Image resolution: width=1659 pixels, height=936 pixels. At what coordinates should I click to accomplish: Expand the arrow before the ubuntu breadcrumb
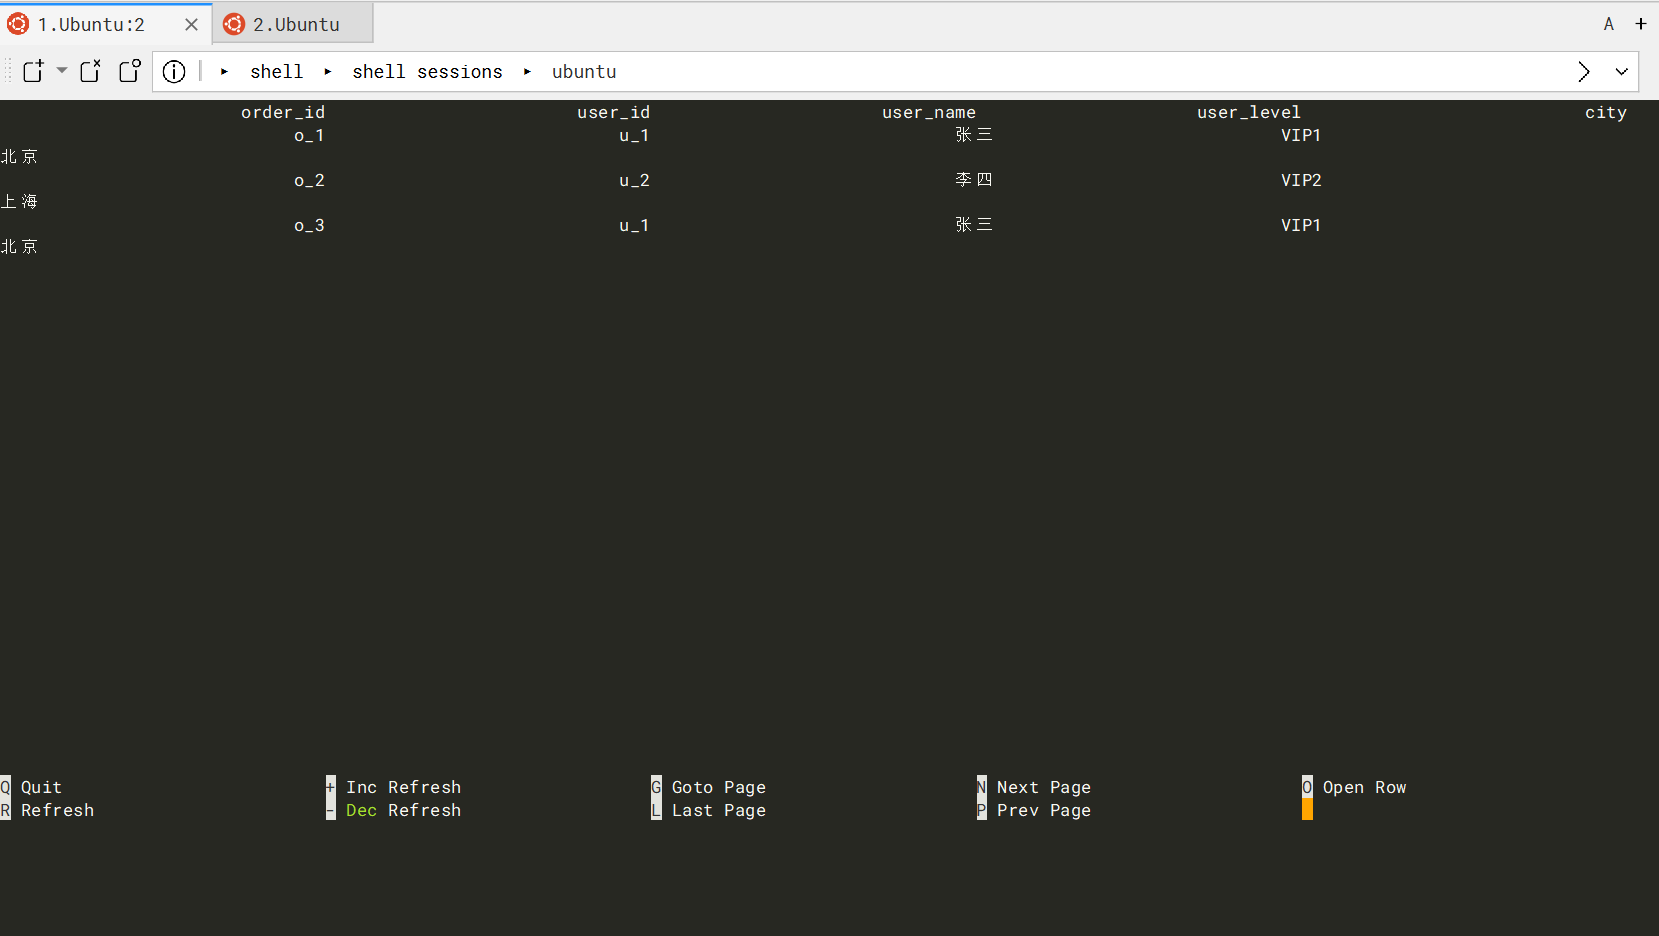coord(527,72)
